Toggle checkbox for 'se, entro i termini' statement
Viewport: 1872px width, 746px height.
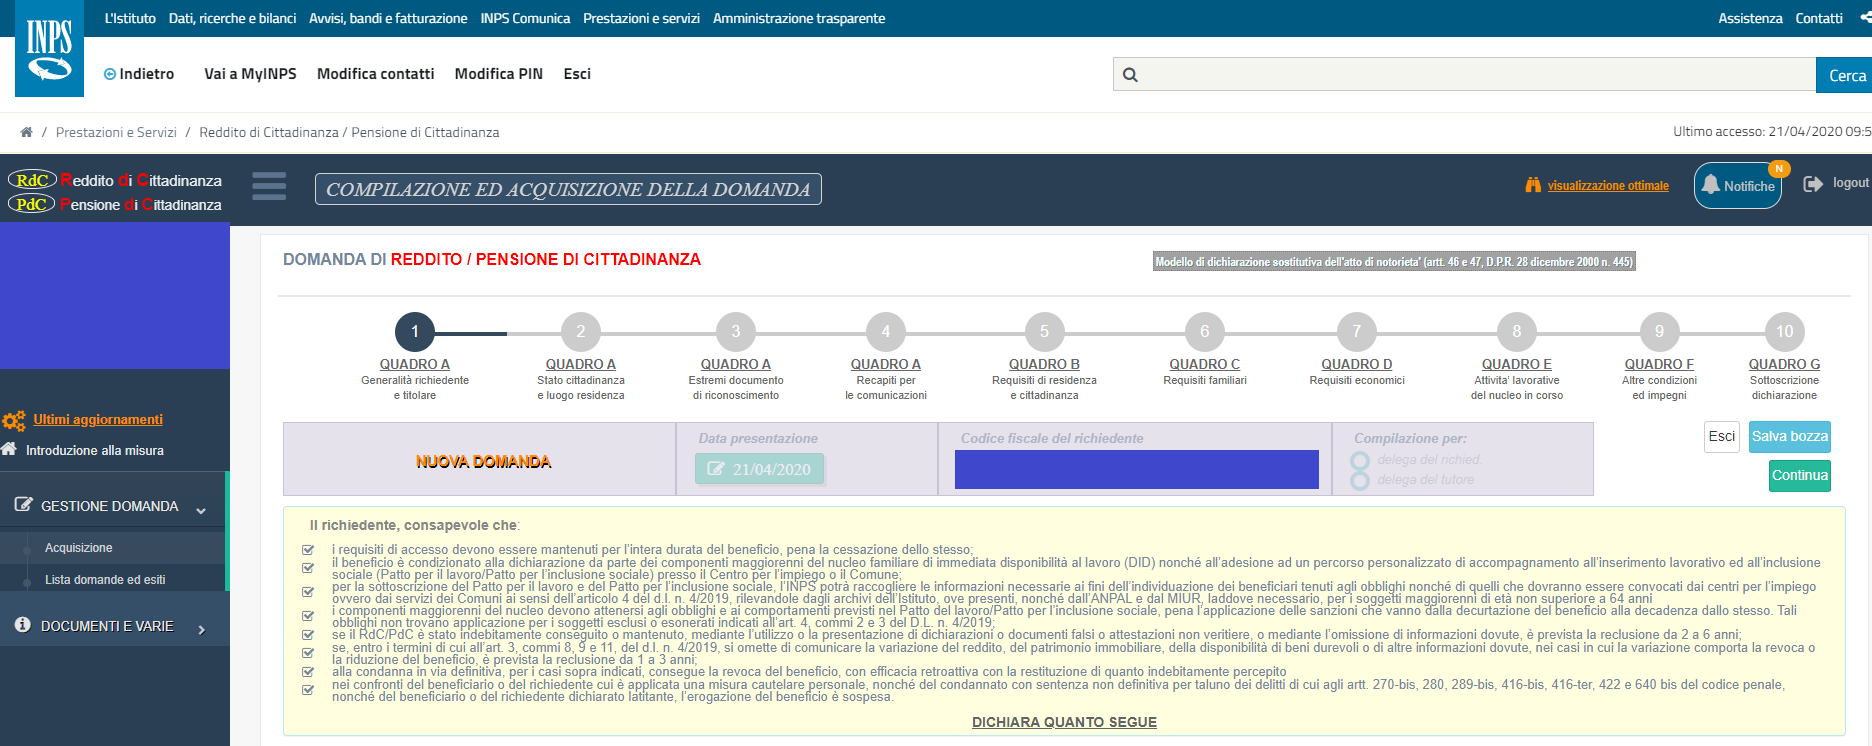coord(308,653)
